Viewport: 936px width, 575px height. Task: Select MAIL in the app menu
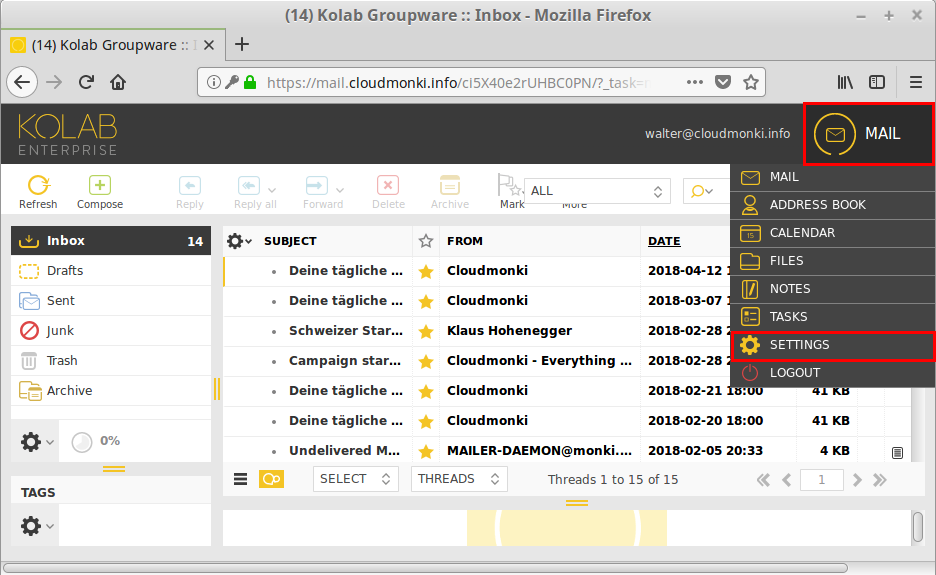pos(833,177)
